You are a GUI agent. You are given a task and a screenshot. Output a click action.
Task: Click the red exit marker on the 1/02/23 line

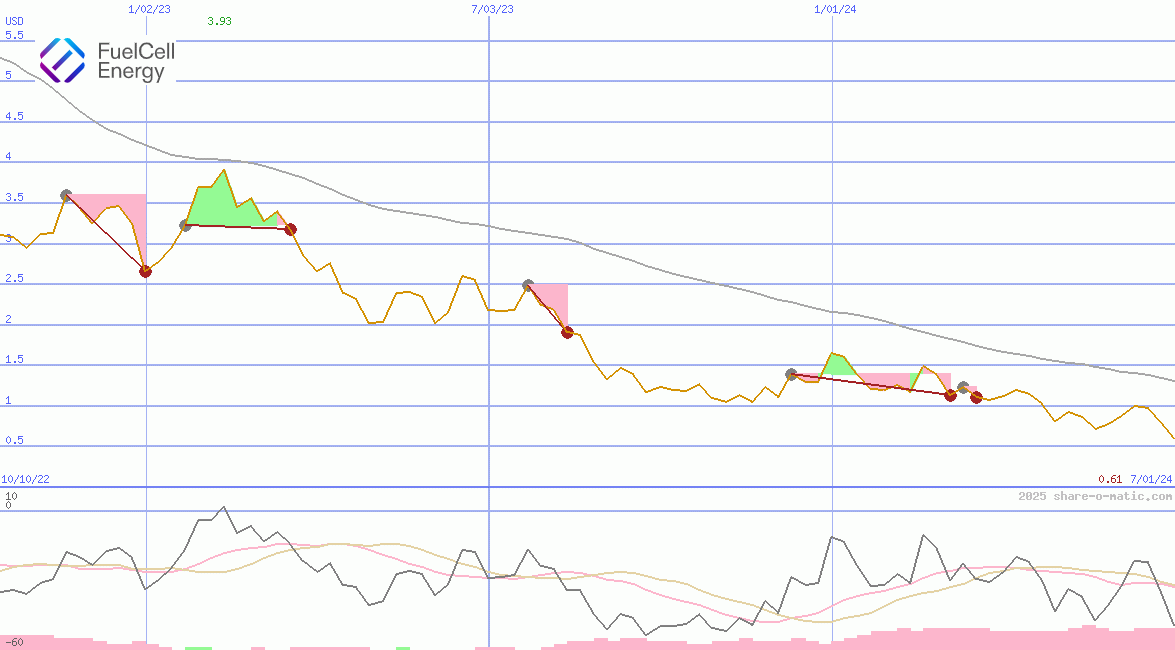(146, 271)
